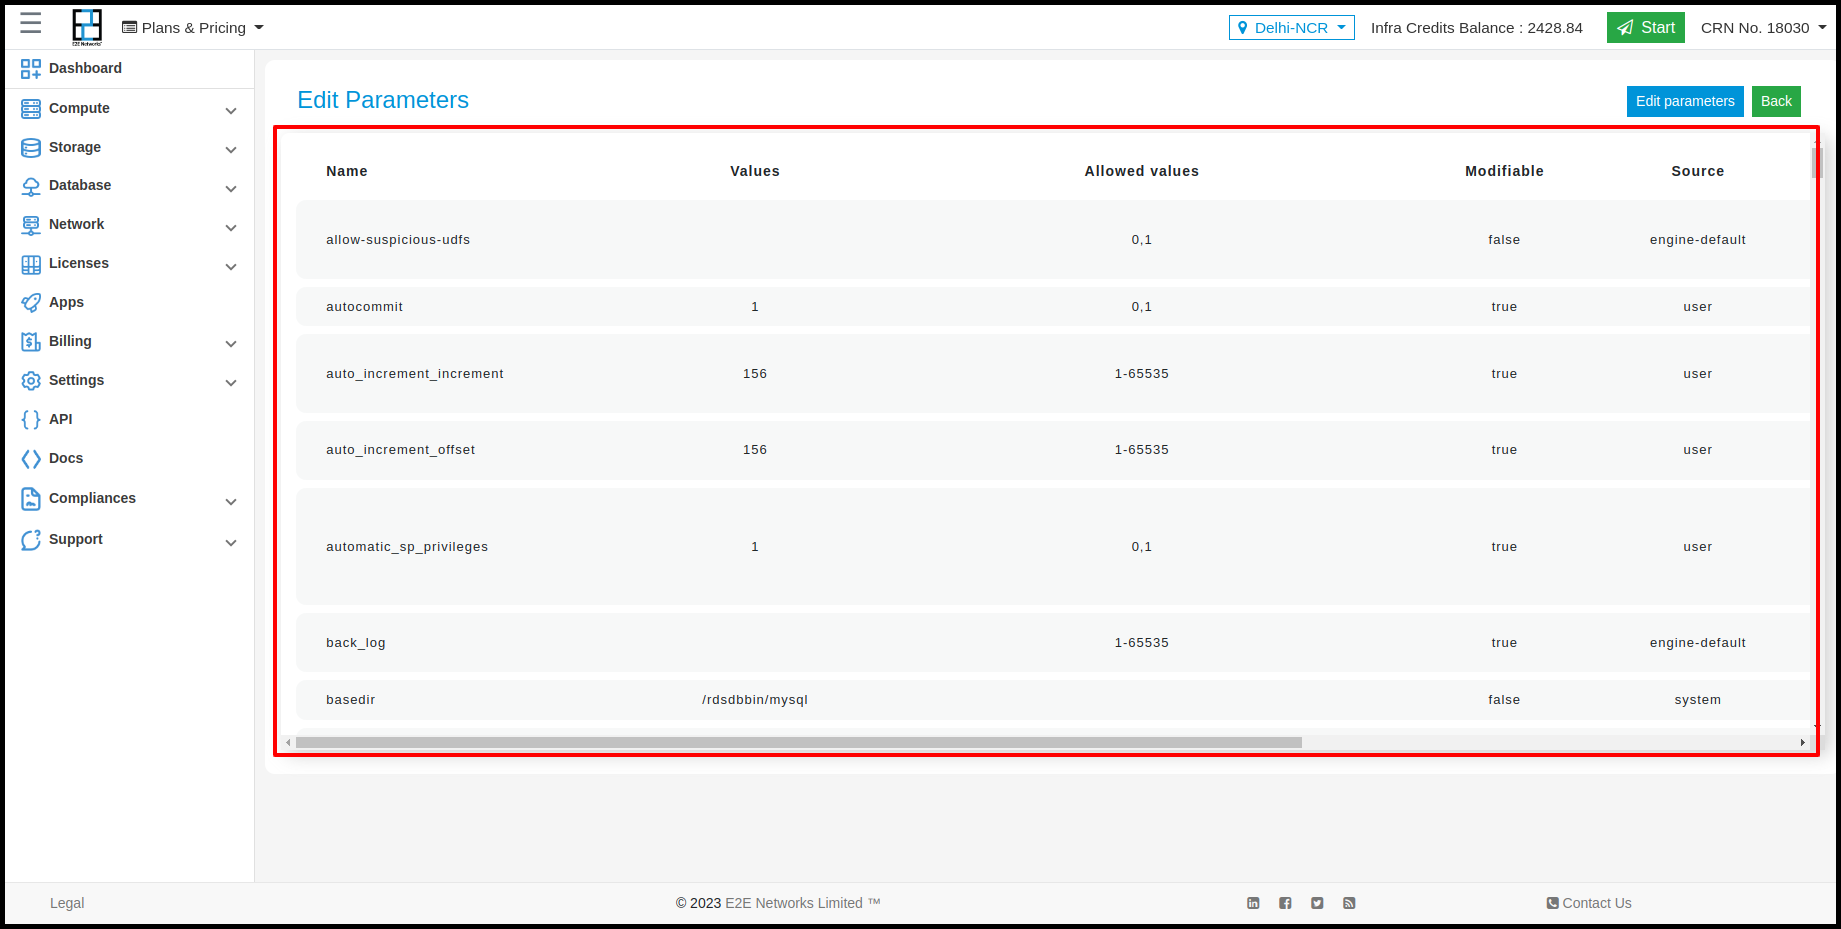The image size is (1841, 929).
Task: Click the horizontal scrollbar thumb of the table
Action: pyautogui.click(x=799, y=743)
